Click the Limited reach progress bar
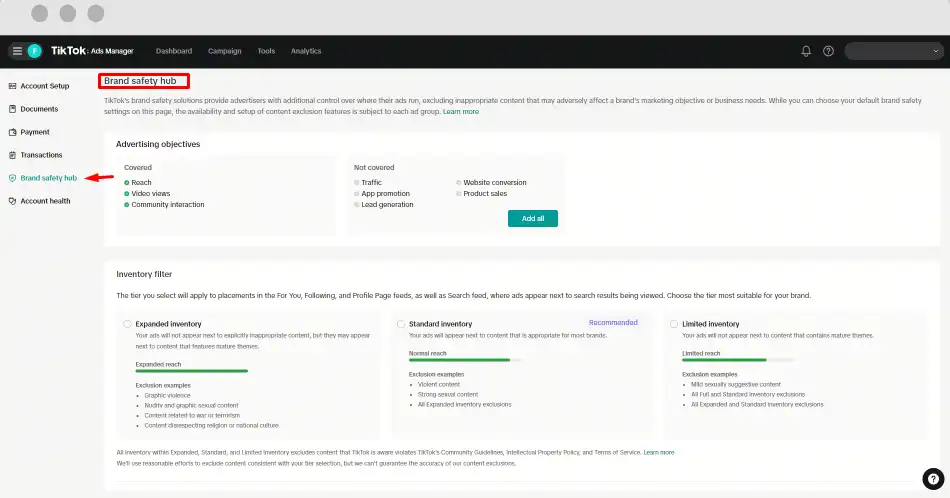 [738, 360]
